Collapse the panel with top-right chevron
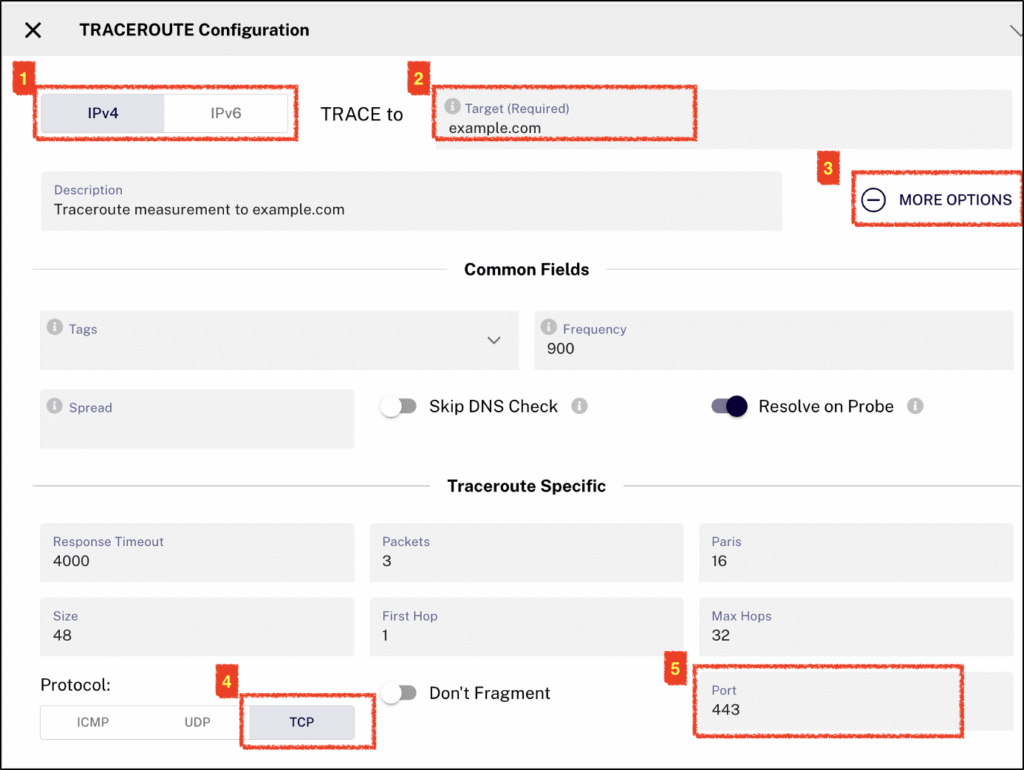Viewport: 1024px width, 770px height. 1014,30
